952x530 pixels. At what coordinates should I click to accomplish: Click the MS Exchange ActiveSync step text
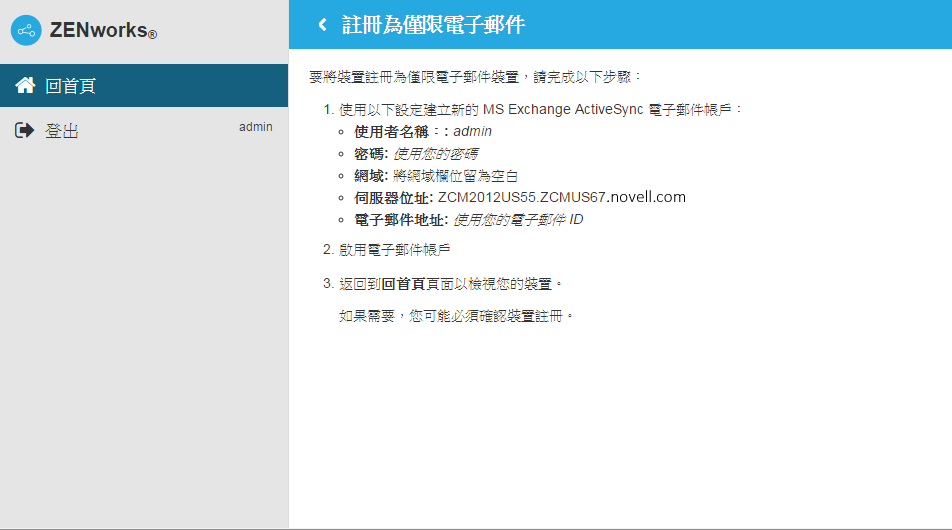point(540,109)
